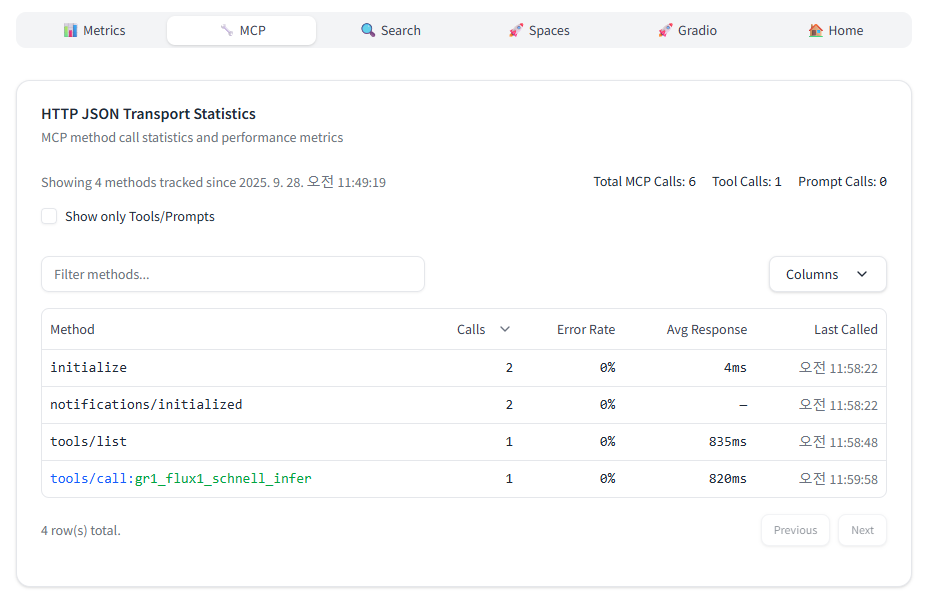Switch to the Spaces tab label
943x602 pixels.
click(549, 31)
